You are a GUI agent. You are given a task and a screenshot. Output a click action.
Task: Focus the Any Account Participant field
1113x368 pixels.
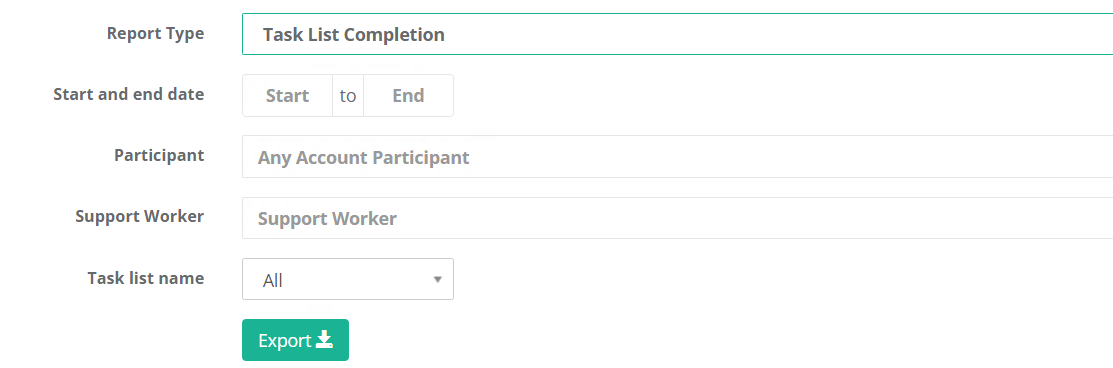tap(677, 157)
